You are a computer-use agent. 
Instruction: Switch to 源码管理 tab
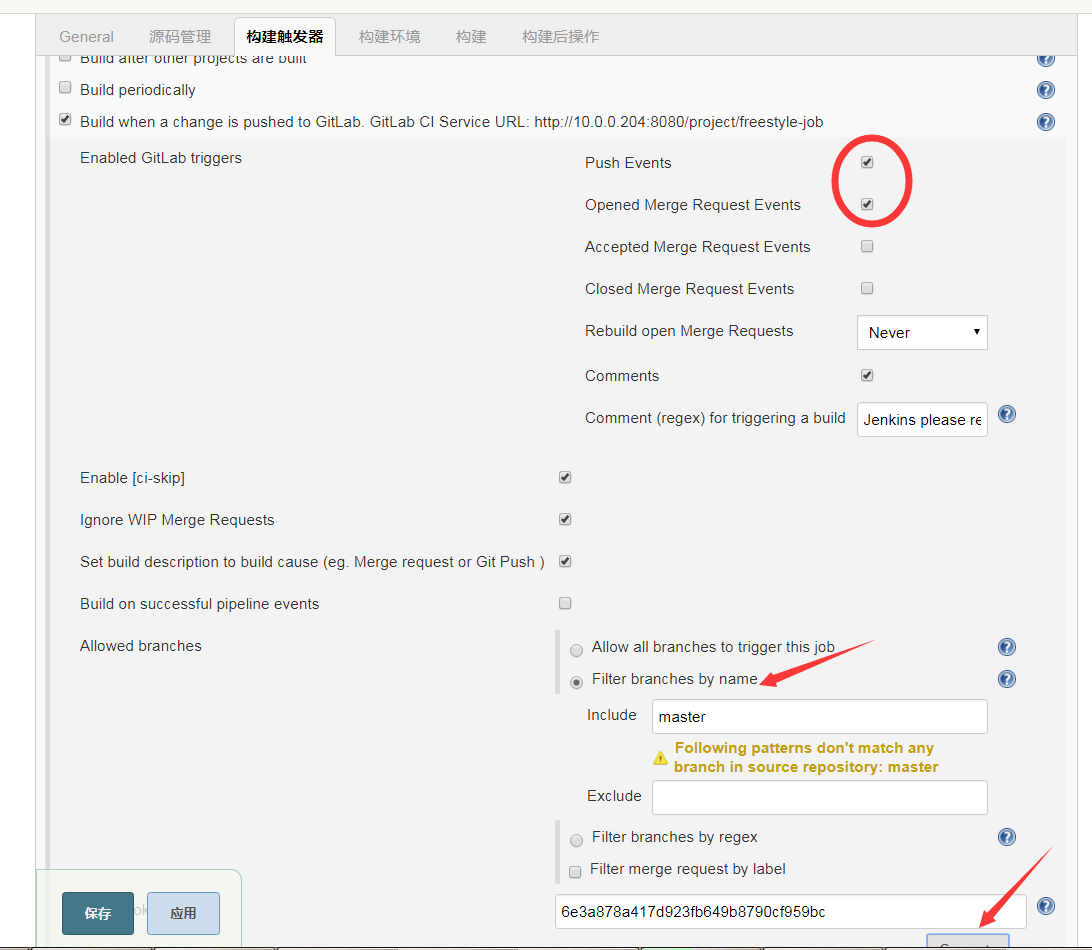180,36
